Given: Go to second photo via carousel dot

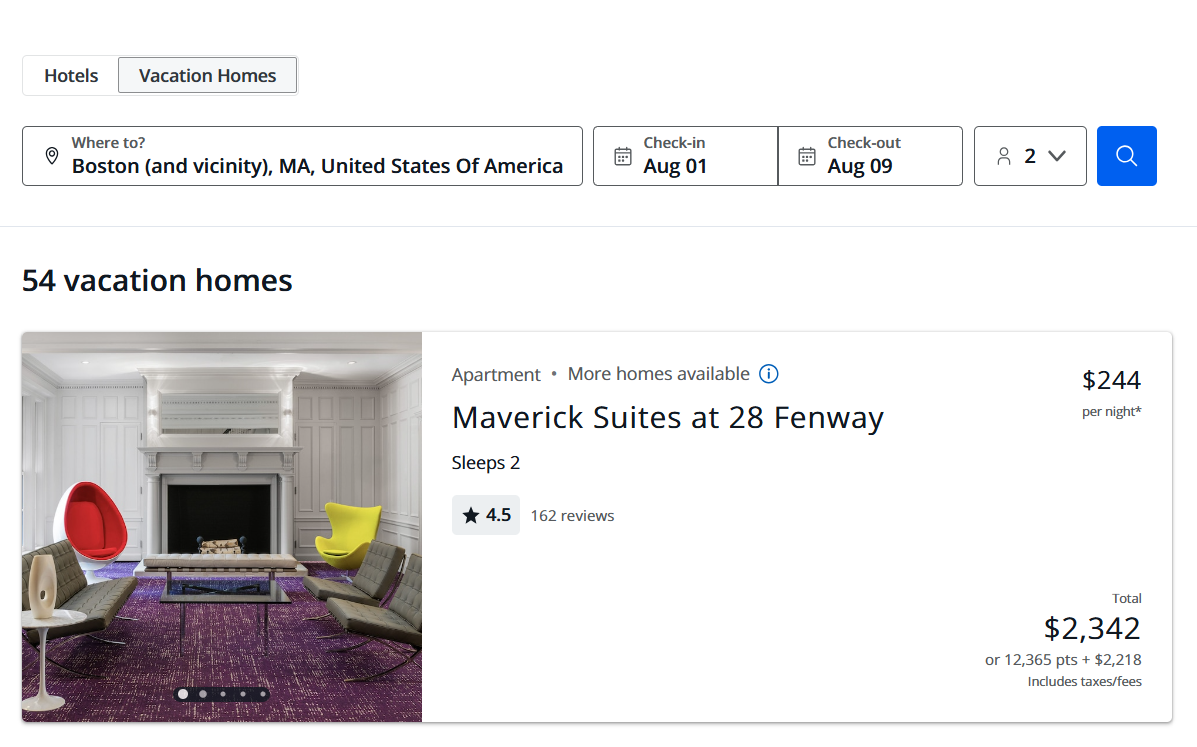Looking at the screenshot, I should point(203,694).
